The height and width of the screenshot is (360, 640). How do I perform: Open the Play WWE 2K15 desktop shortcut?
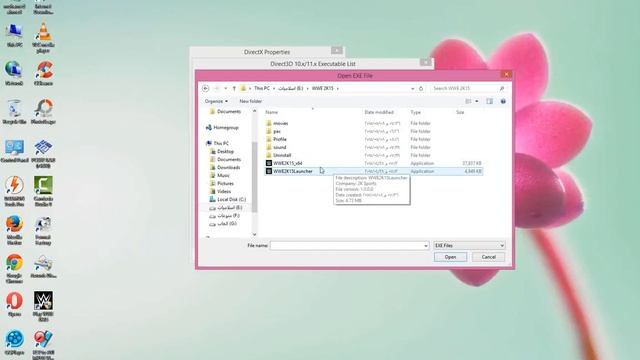[43, 307]
